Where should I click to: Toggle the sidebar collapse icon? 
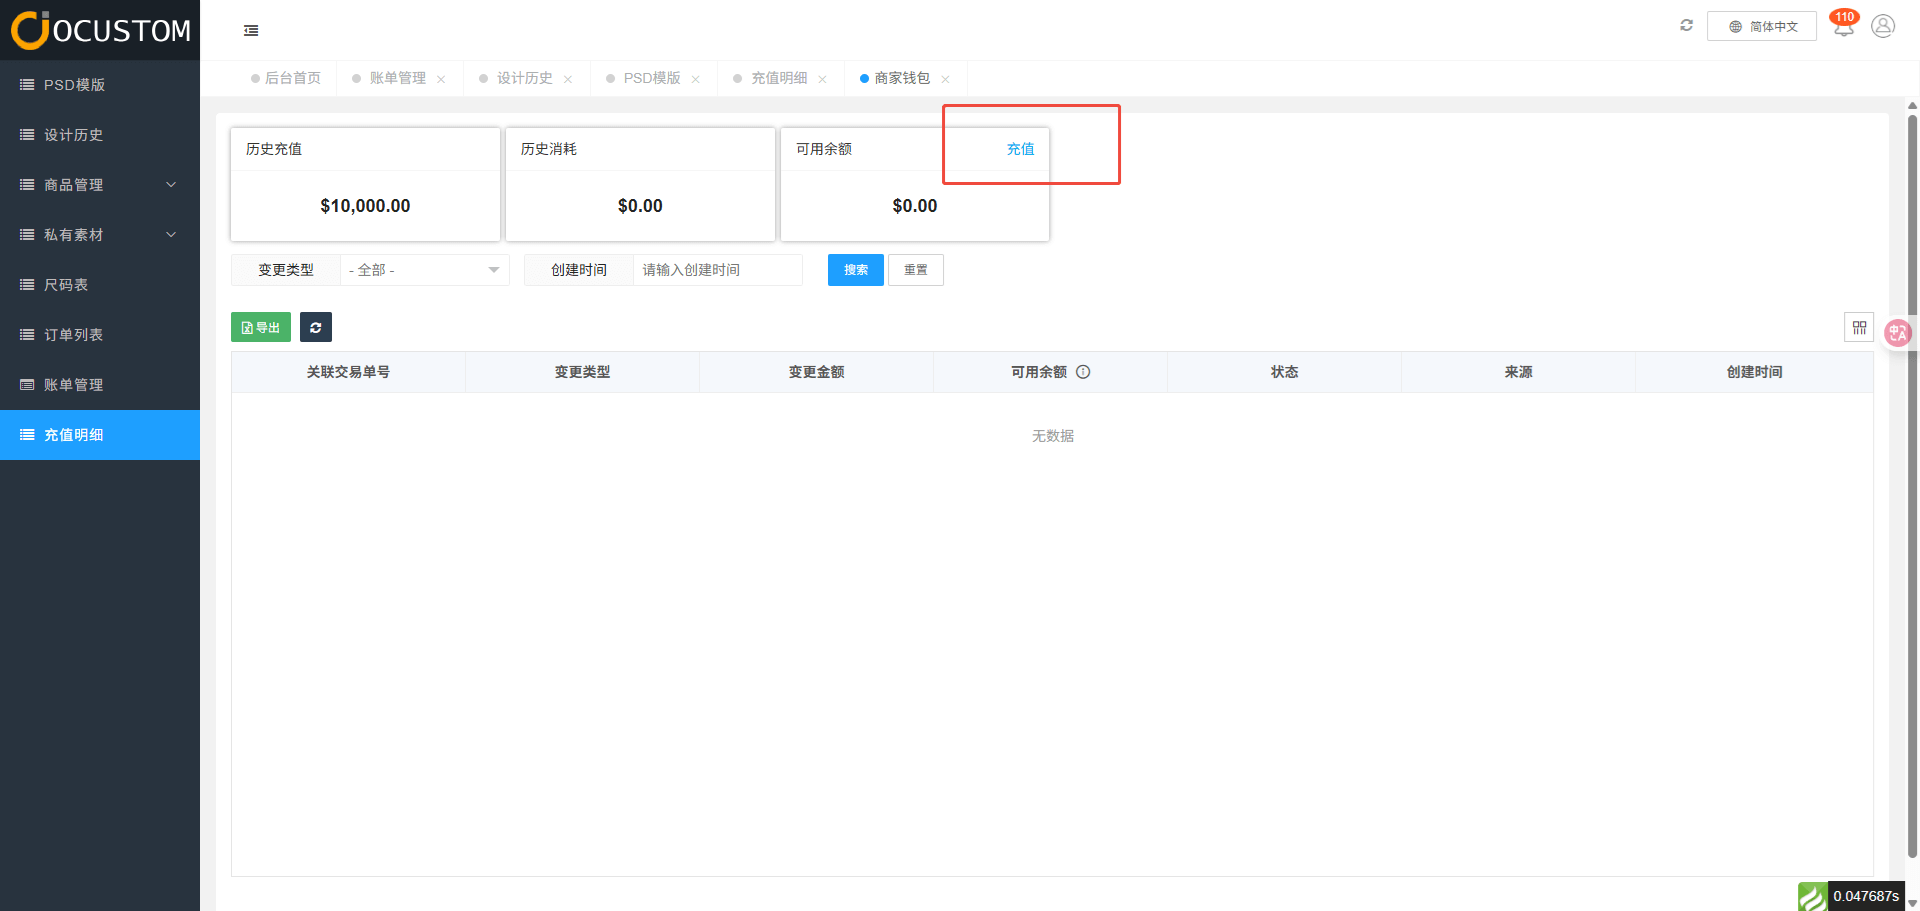(251, 31)
